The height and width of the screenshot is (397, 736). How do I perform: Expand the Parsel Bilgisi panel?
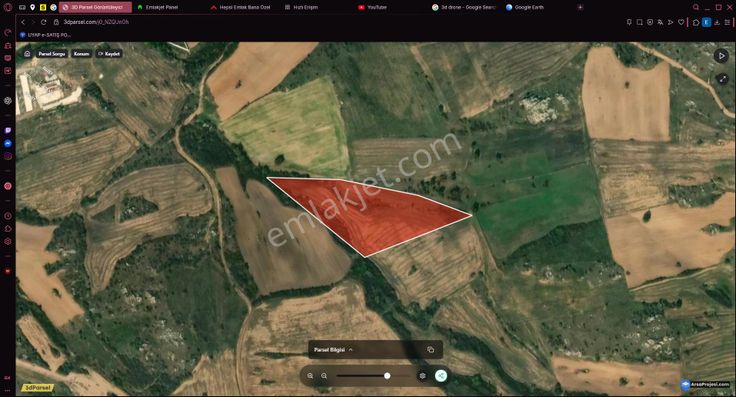pos(333,350)
